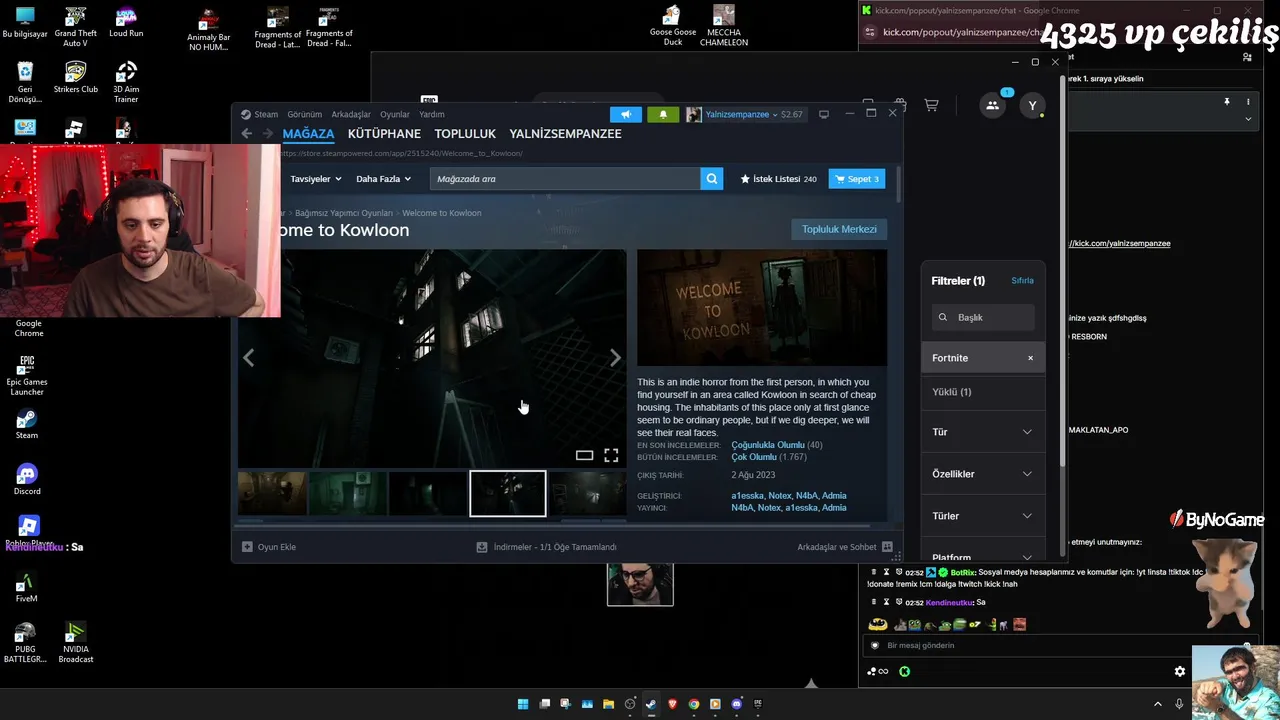Open Sepet cart button

[857, 179]
